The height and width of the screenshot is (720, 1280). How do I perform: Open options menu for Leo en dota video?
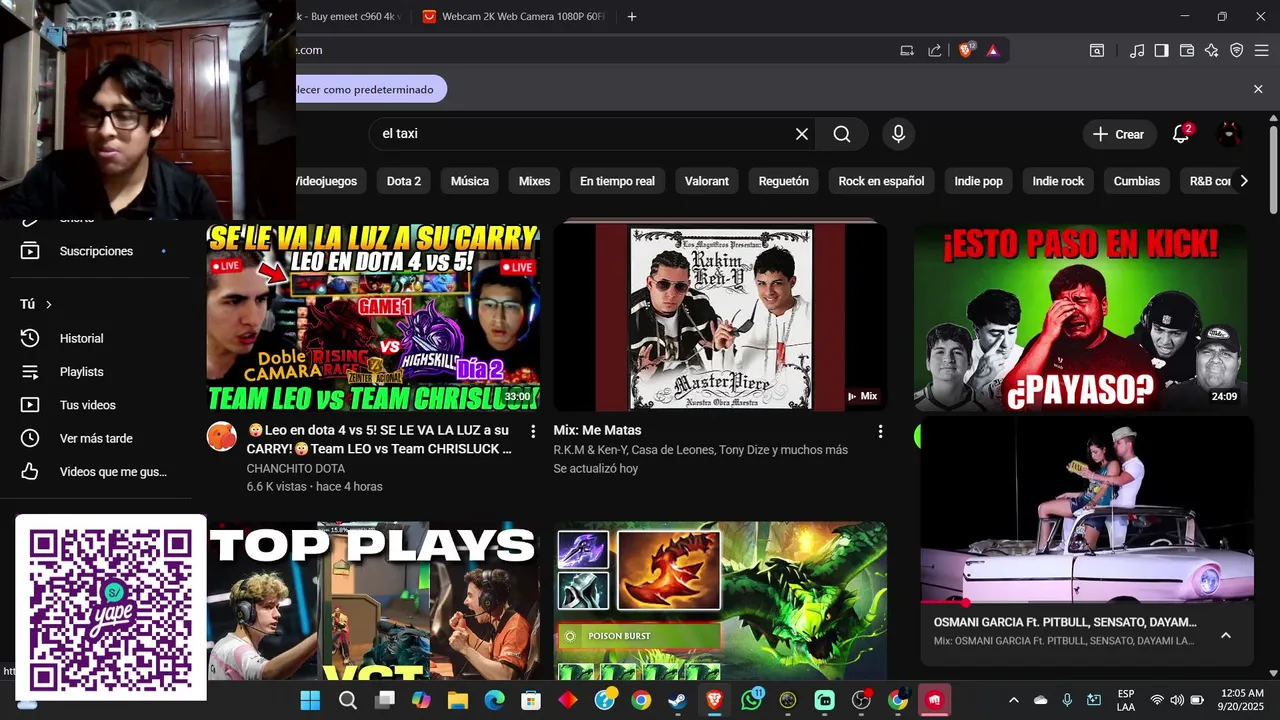533,431
